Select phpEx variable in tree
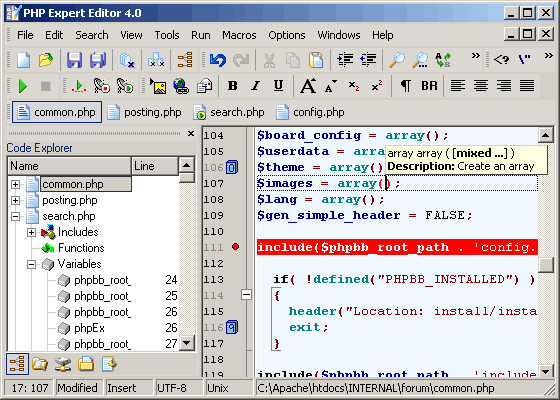This screenshot has height=400, width=560. 89,328
